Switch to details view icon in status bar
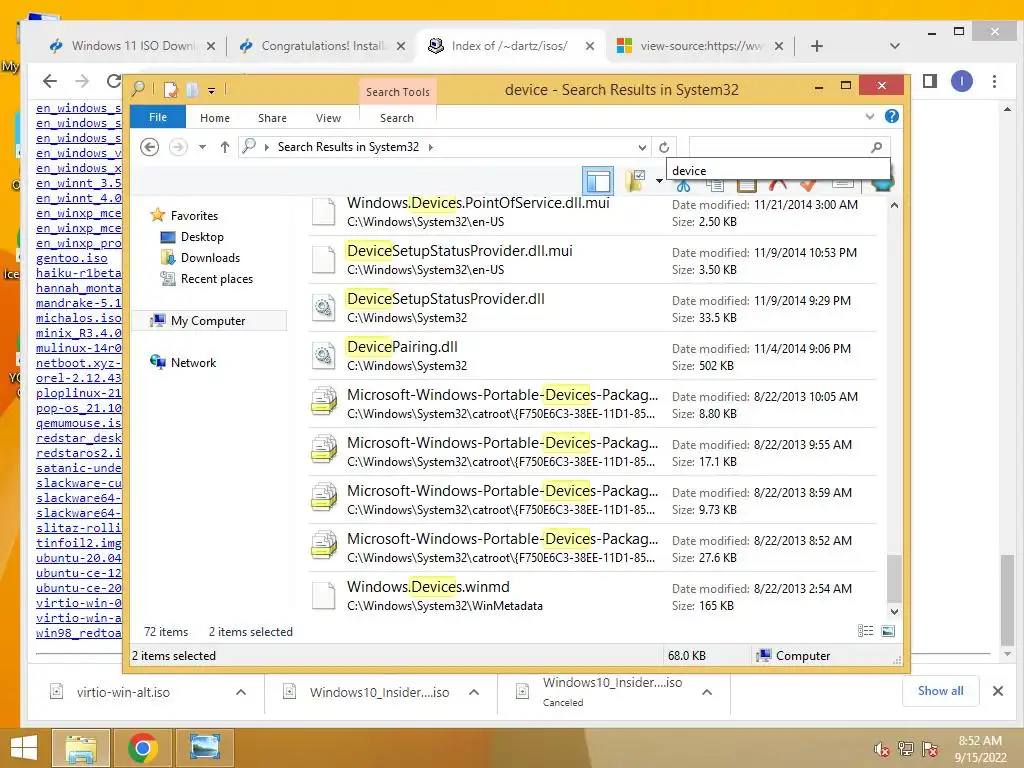 [865, 631]
